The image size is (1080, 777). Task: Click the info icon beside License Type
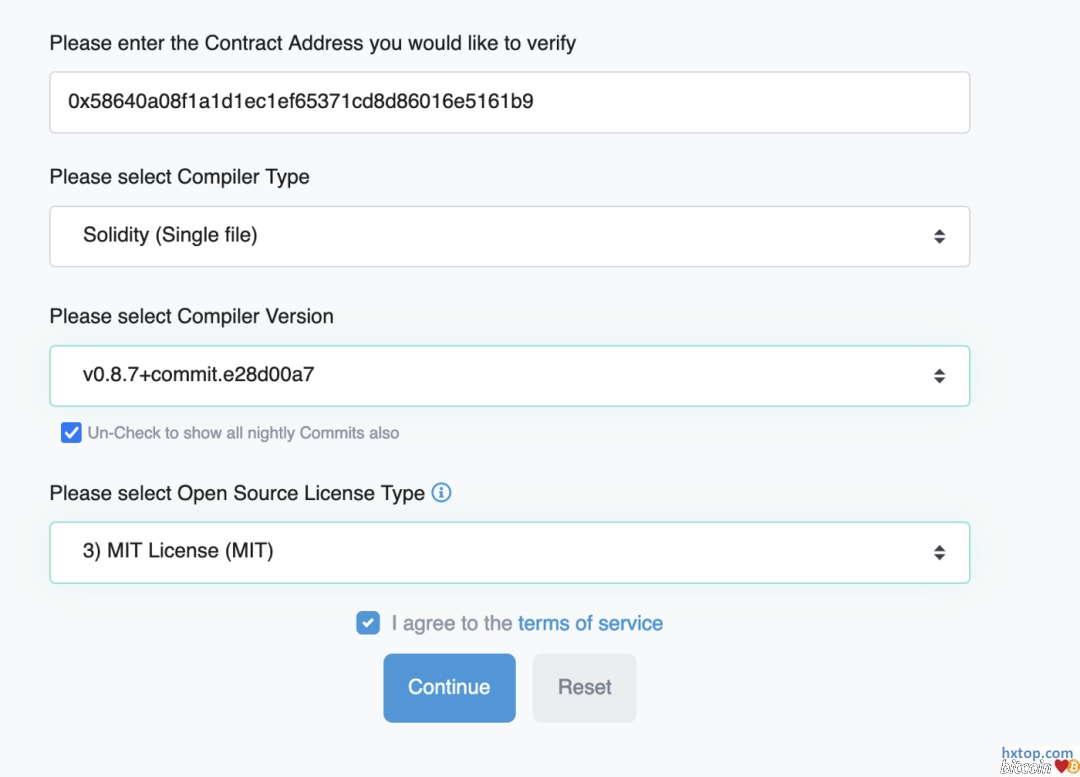441,493
